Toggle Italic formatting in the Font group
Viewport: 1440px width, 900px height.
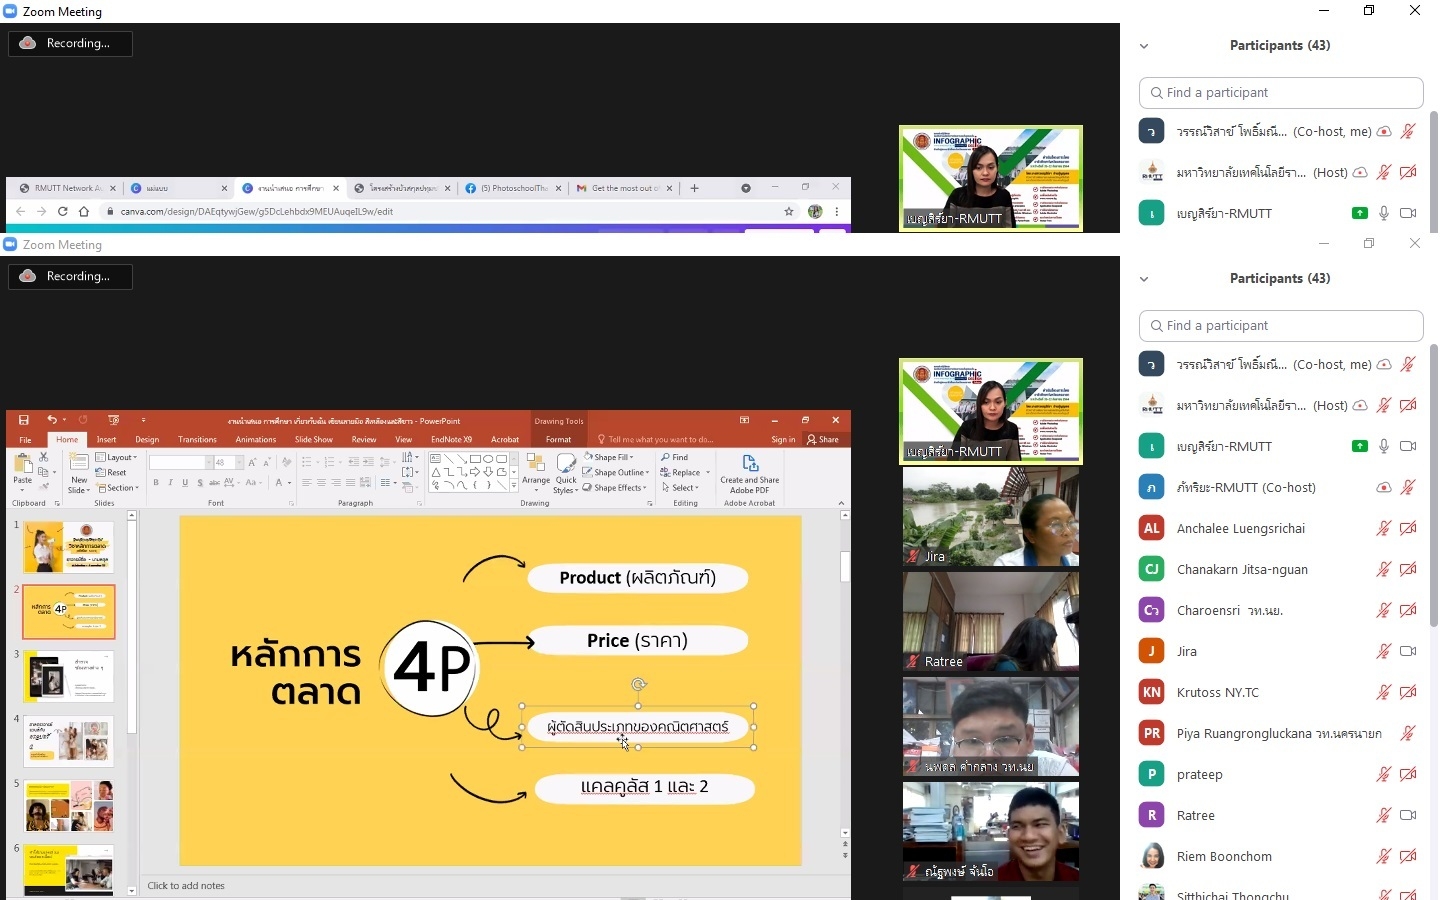[x=170, y=483]
